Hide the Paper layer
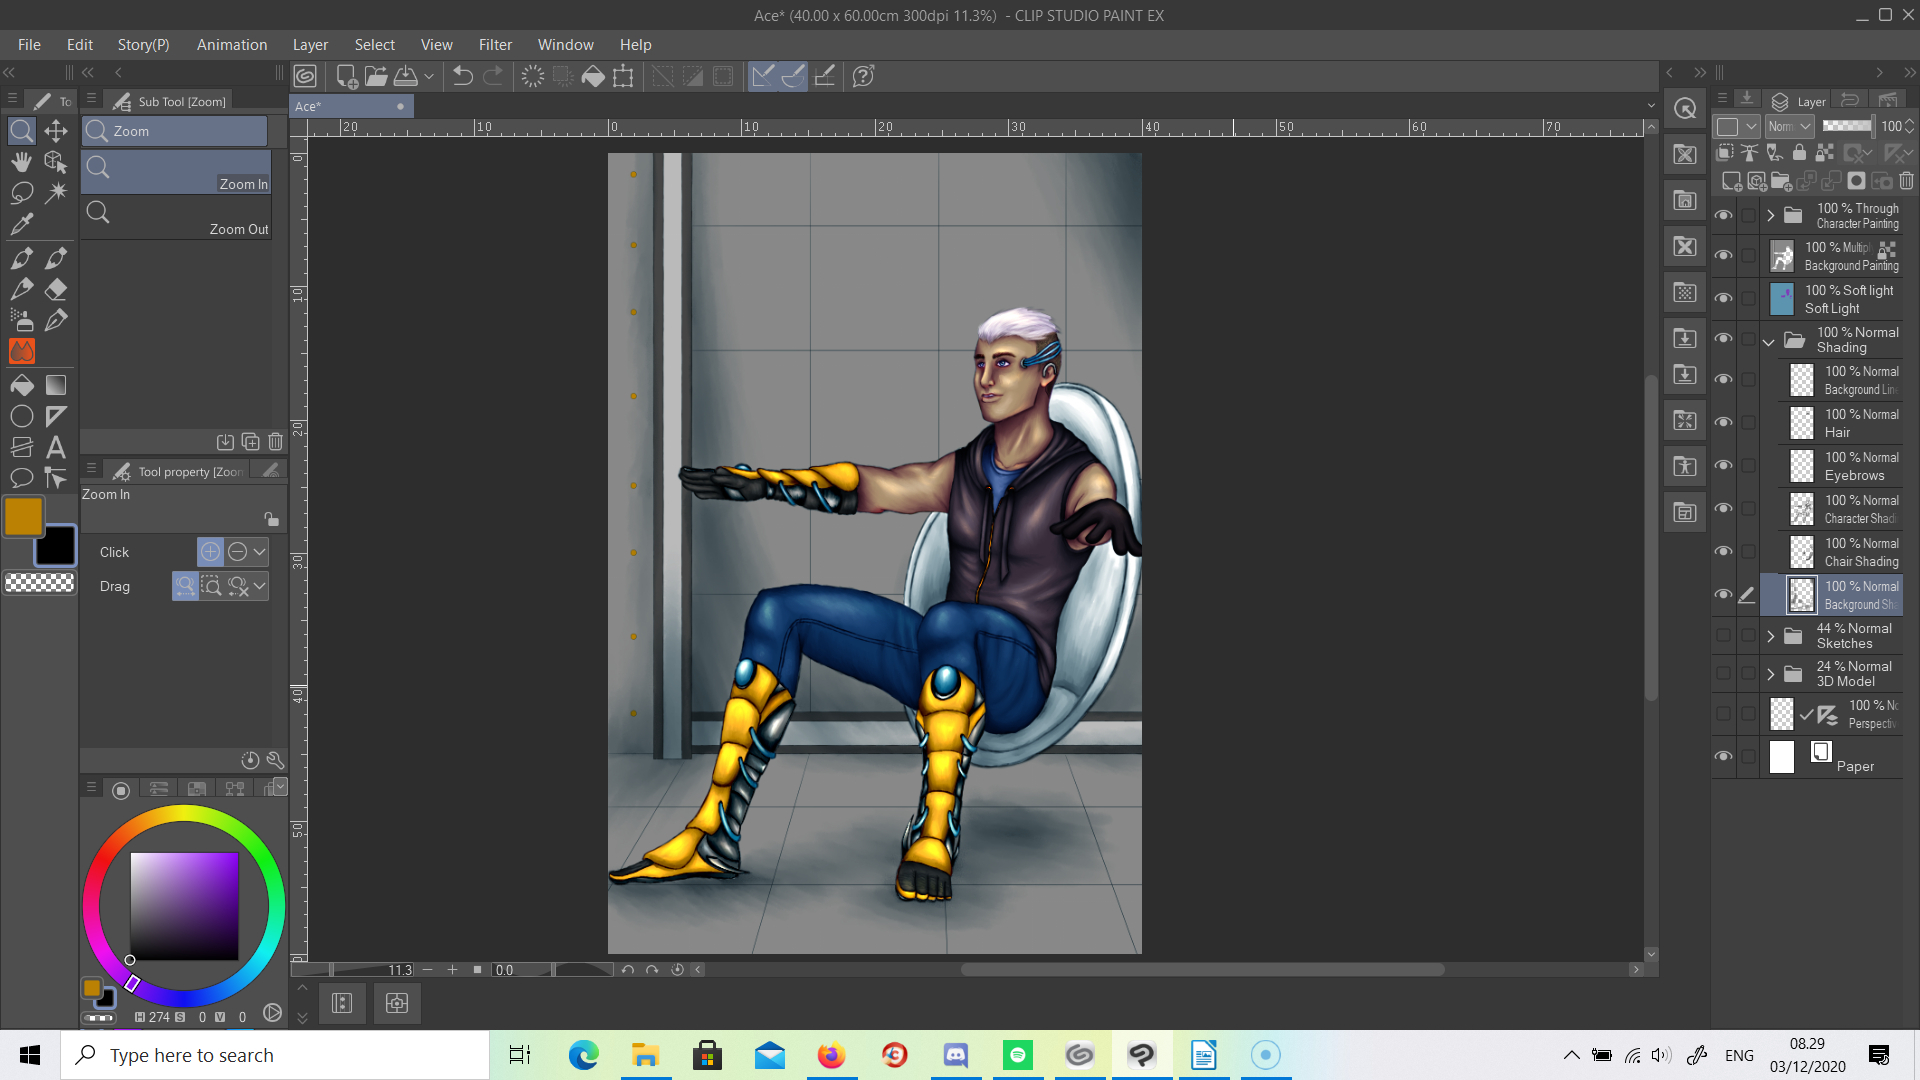Screen dimensions: 1920x1080 pyautogui.click(x=1723, y=756)
